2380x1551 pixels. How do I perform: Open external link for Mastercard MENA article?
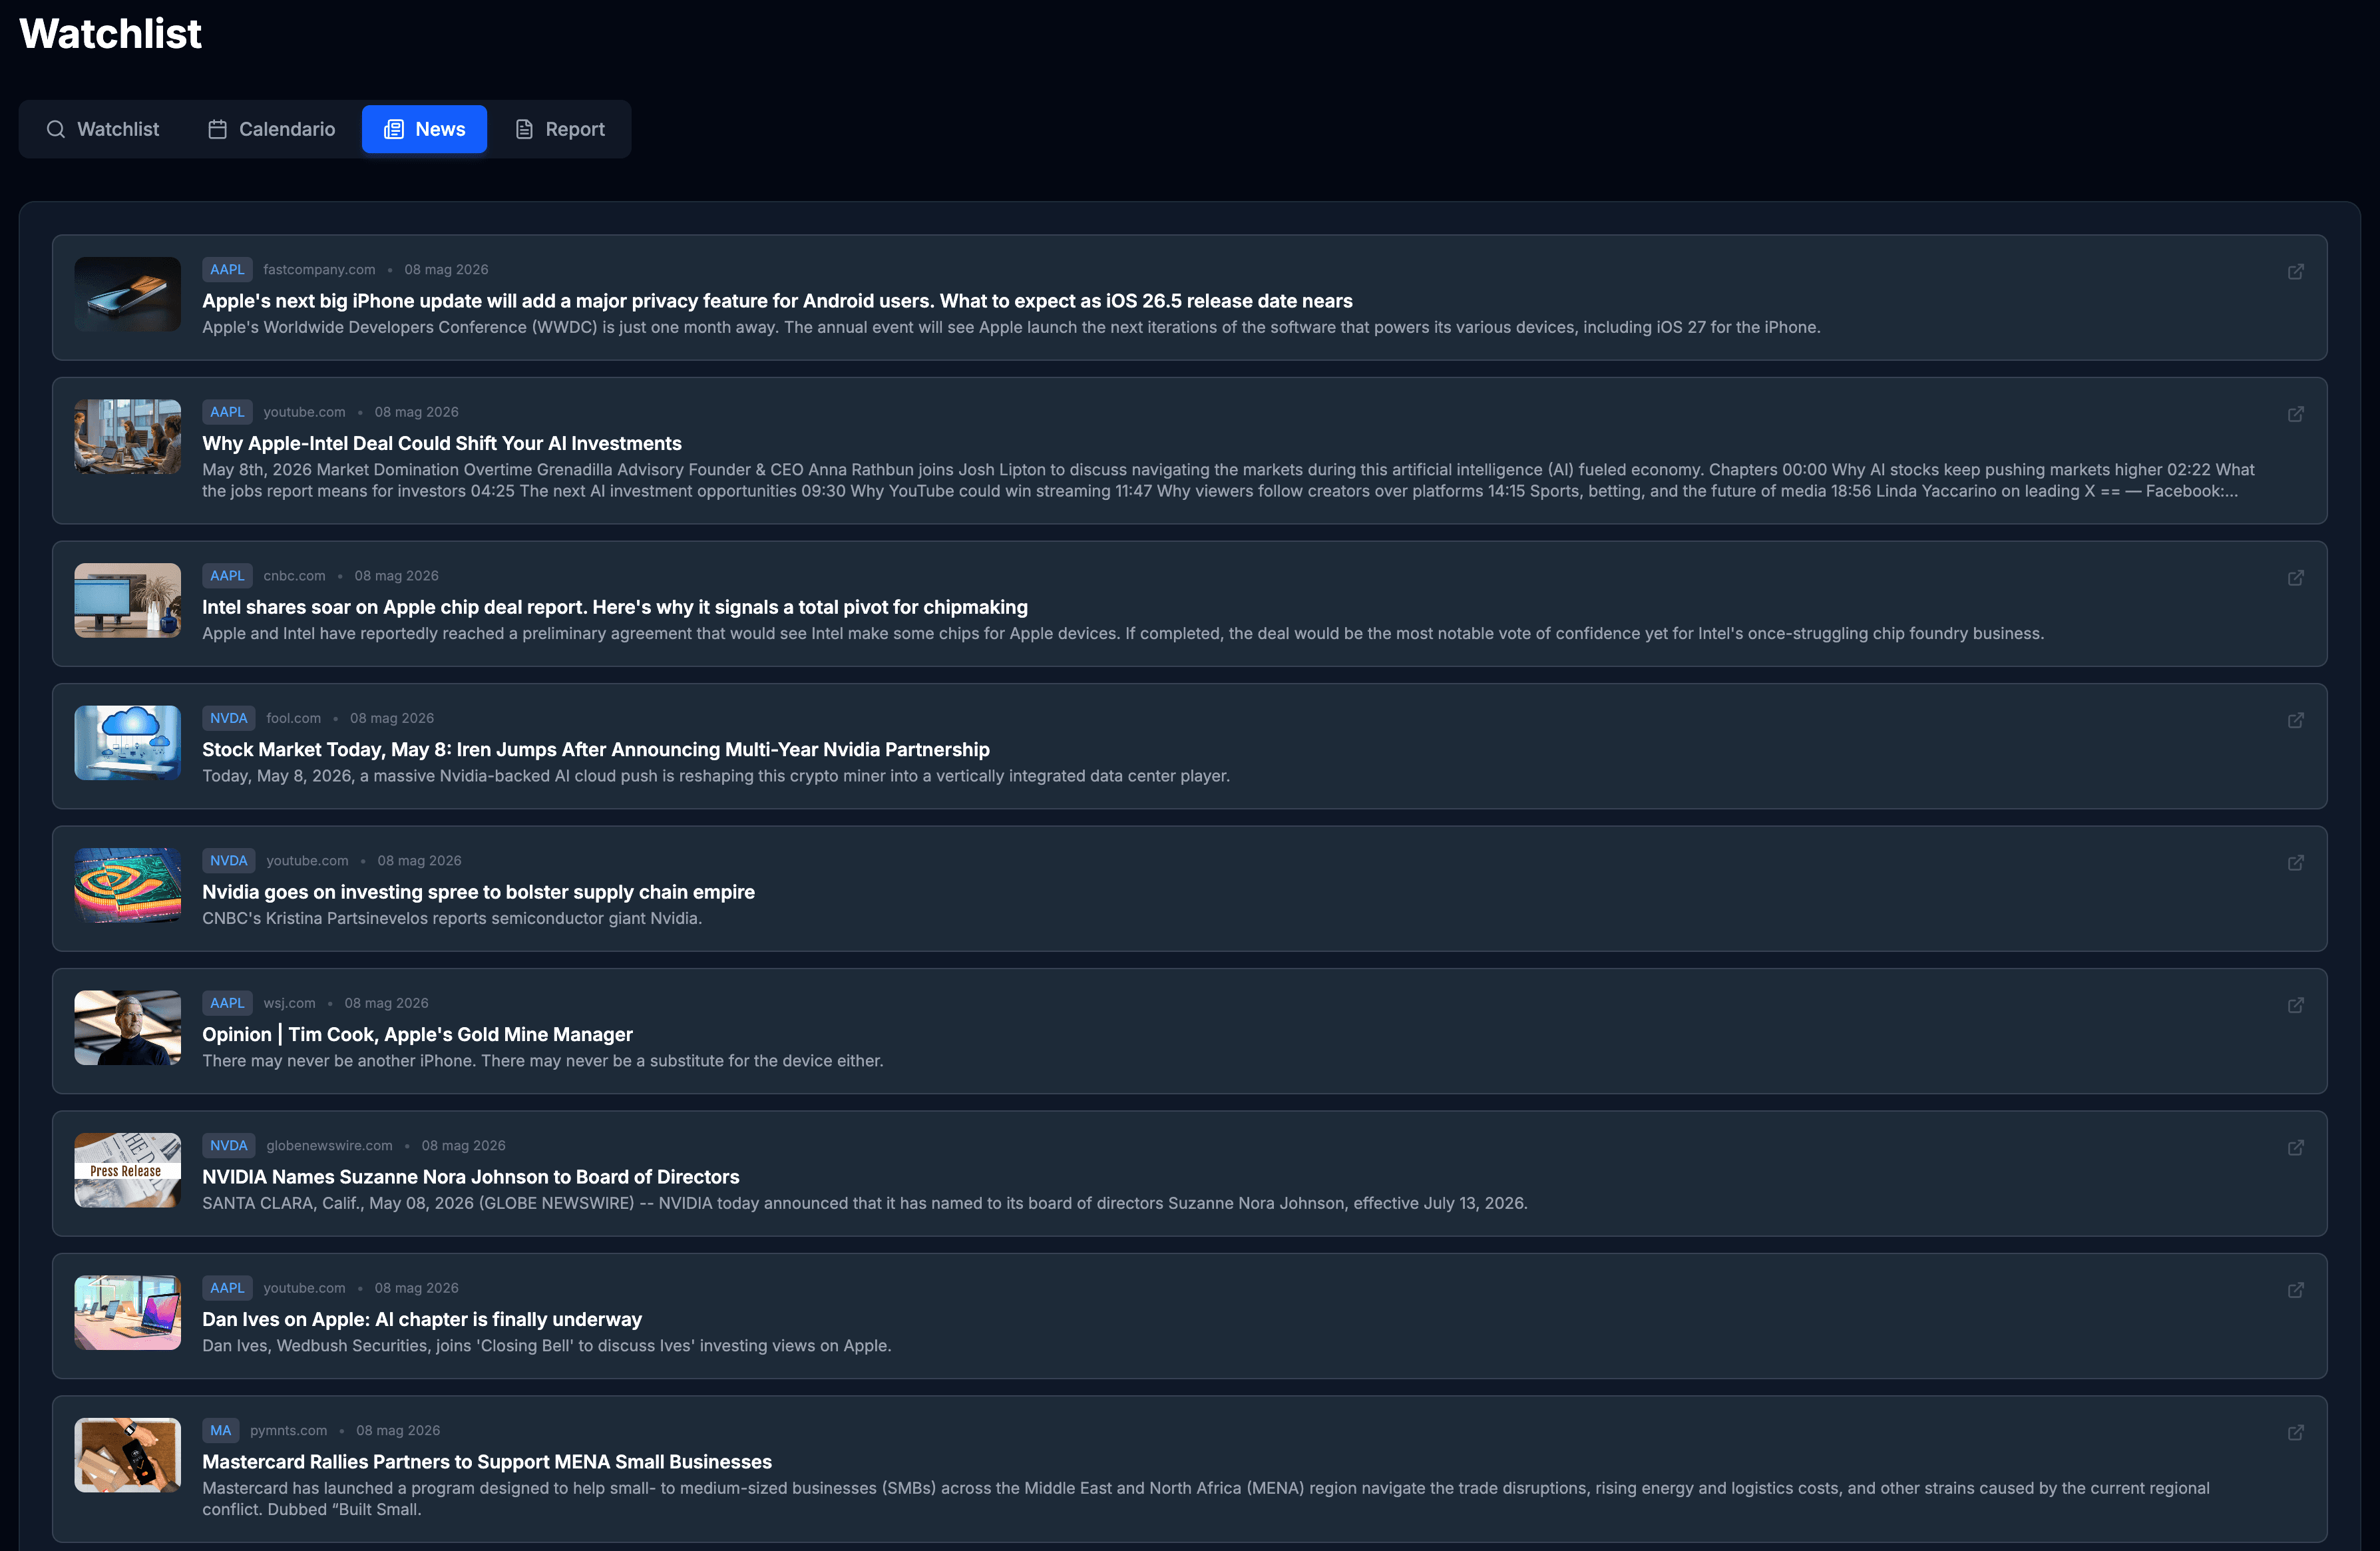click(x=2295, y=1432)
